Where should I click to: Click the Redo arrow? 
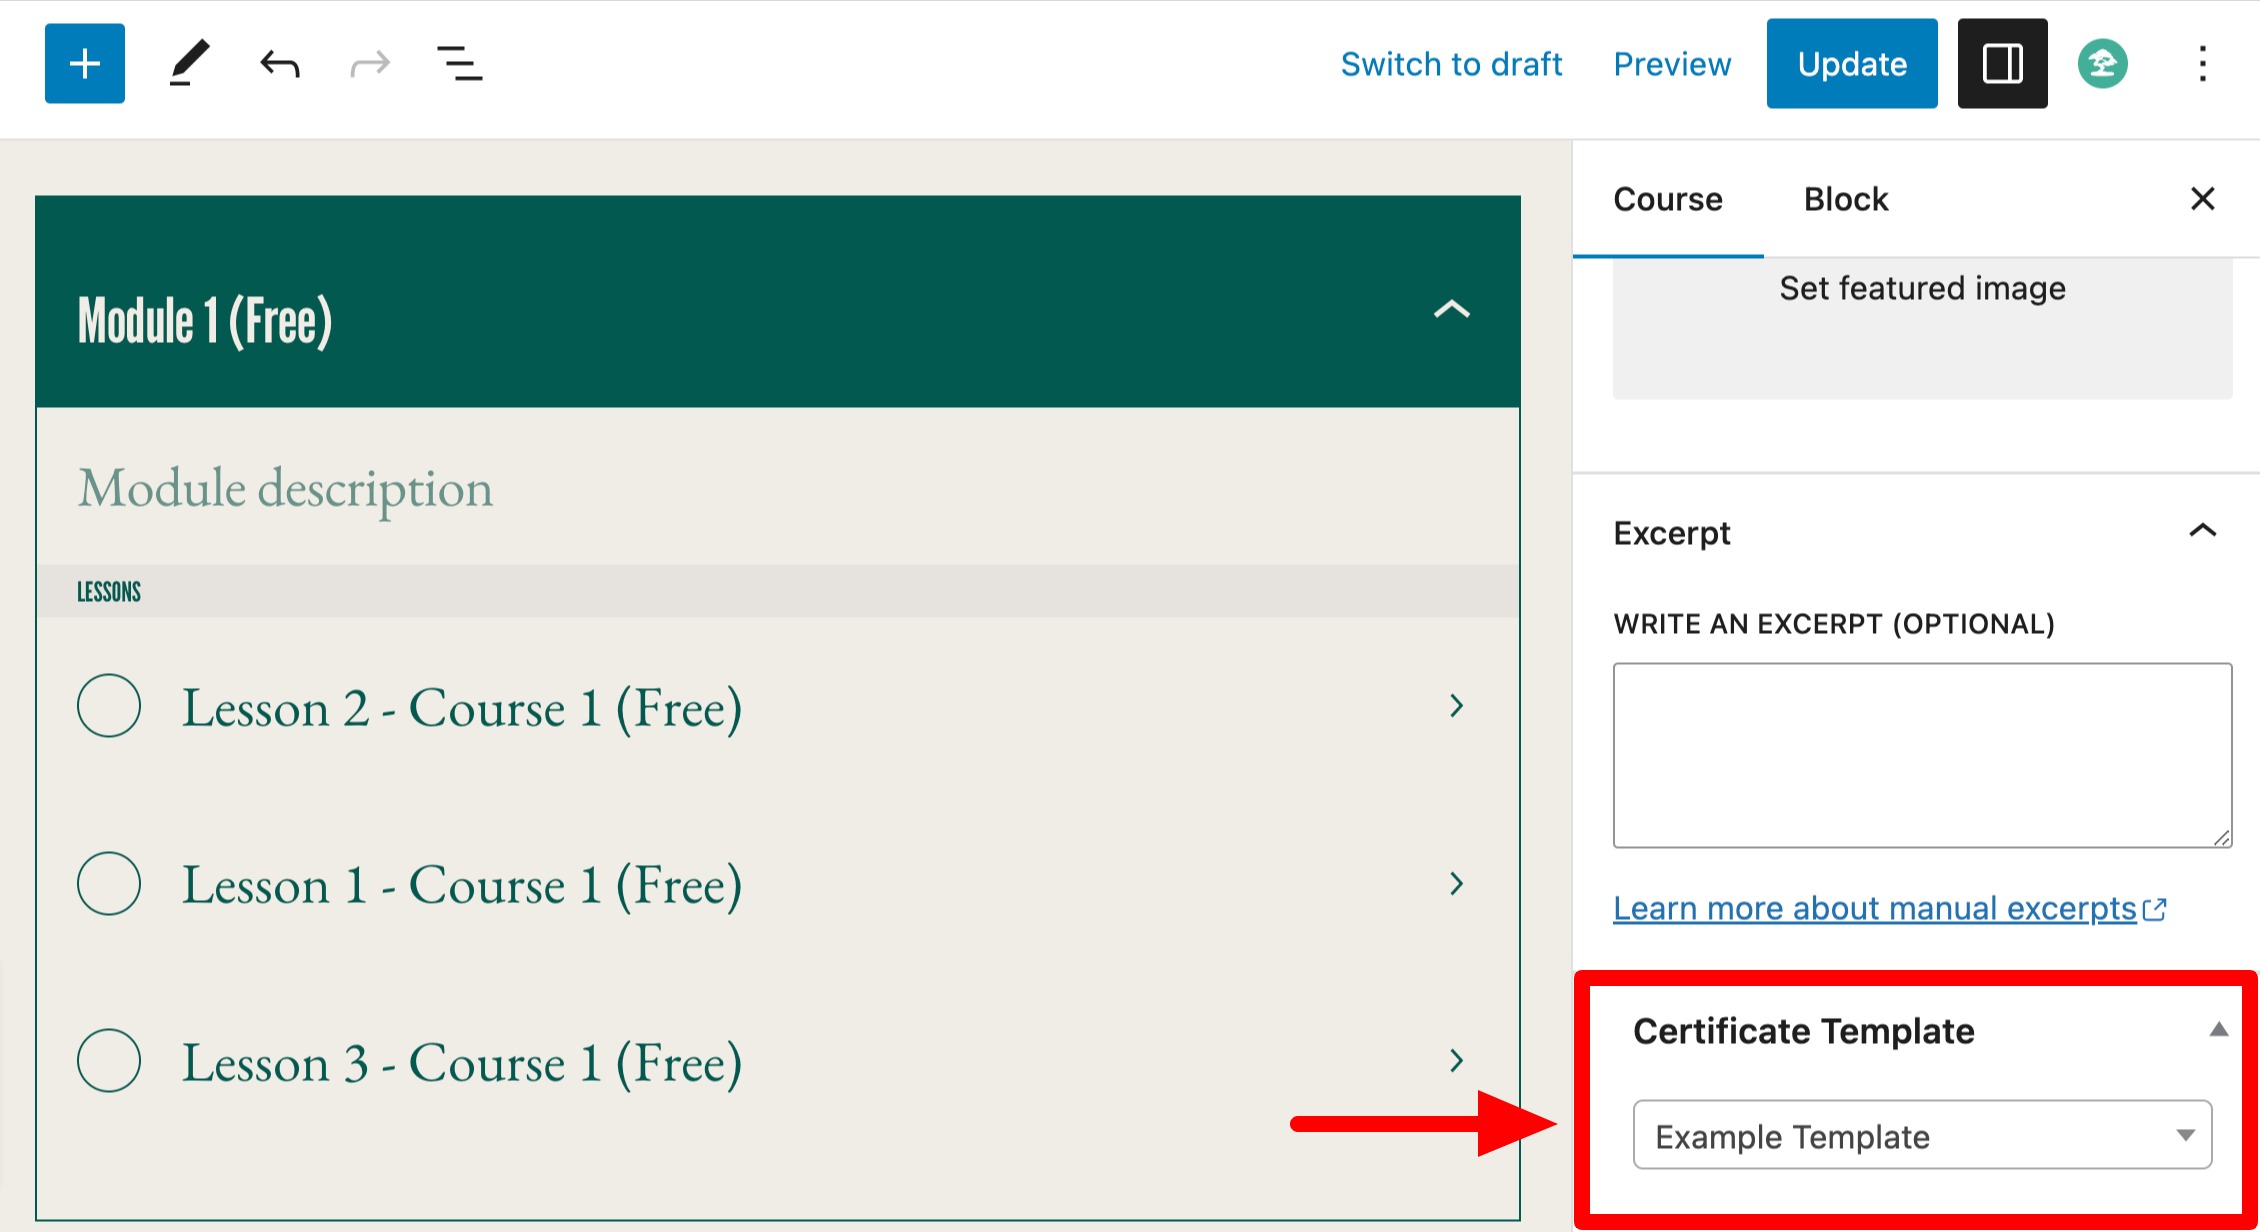(370, 65)
